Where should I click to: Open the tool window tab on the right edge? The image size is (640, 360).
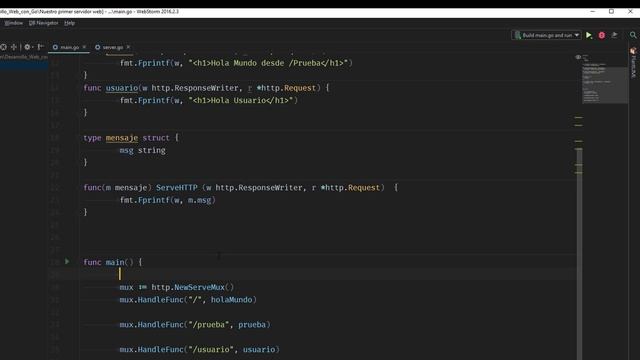pyautogui.click(x=633, y=62)
